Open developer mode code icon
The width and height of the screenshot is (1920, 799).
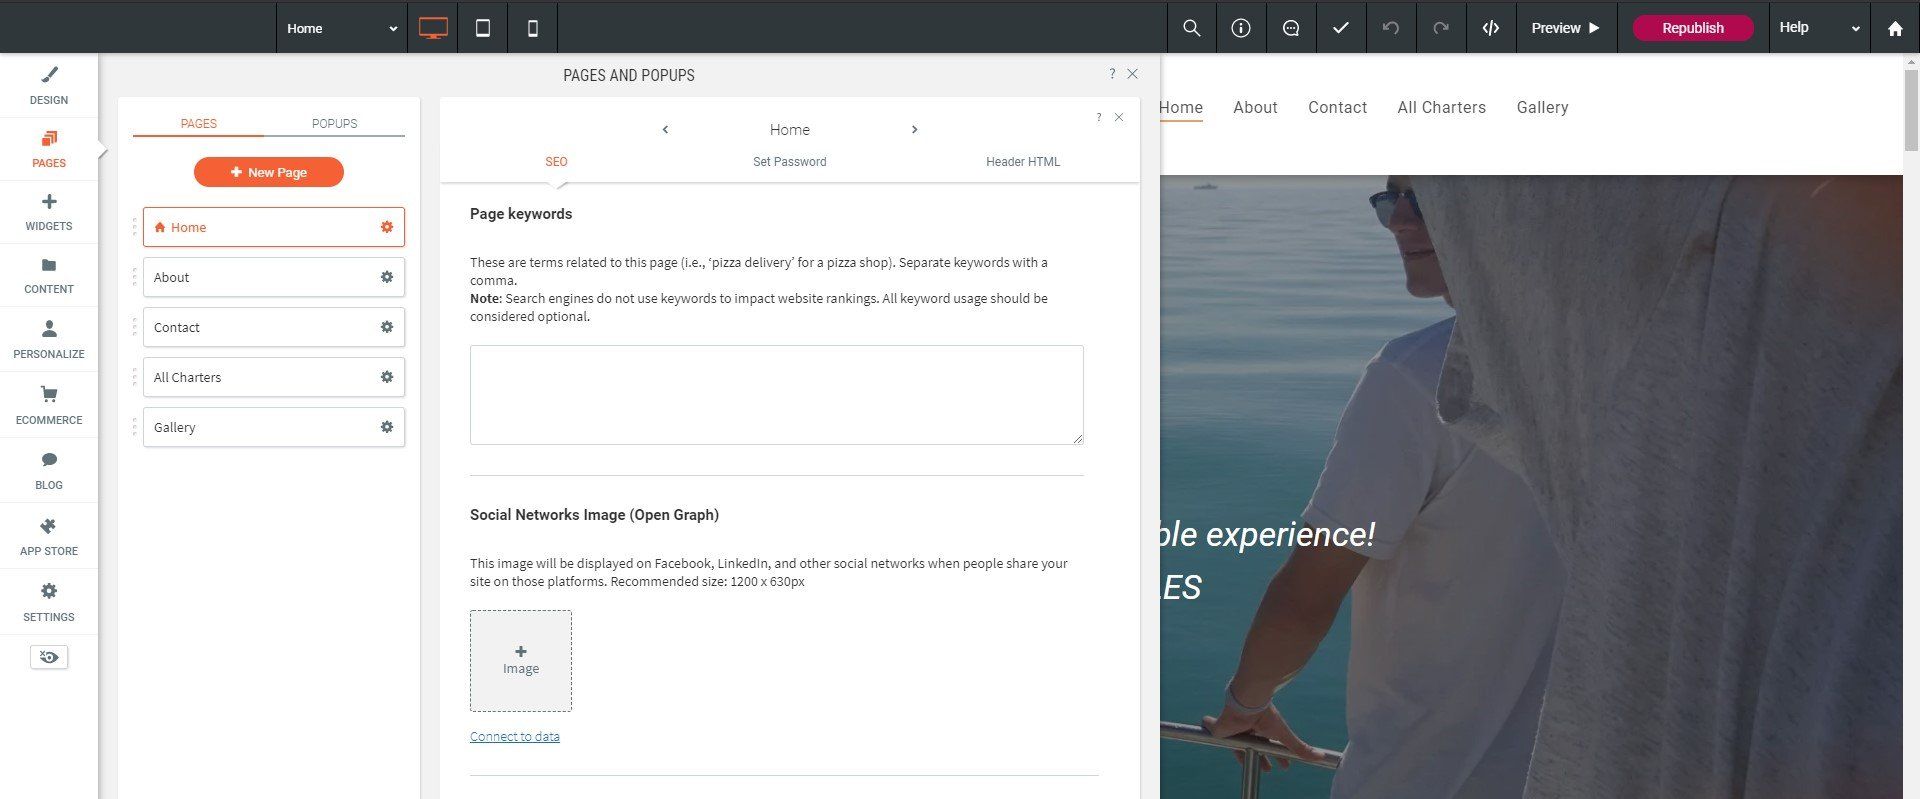coord(1491,28)
